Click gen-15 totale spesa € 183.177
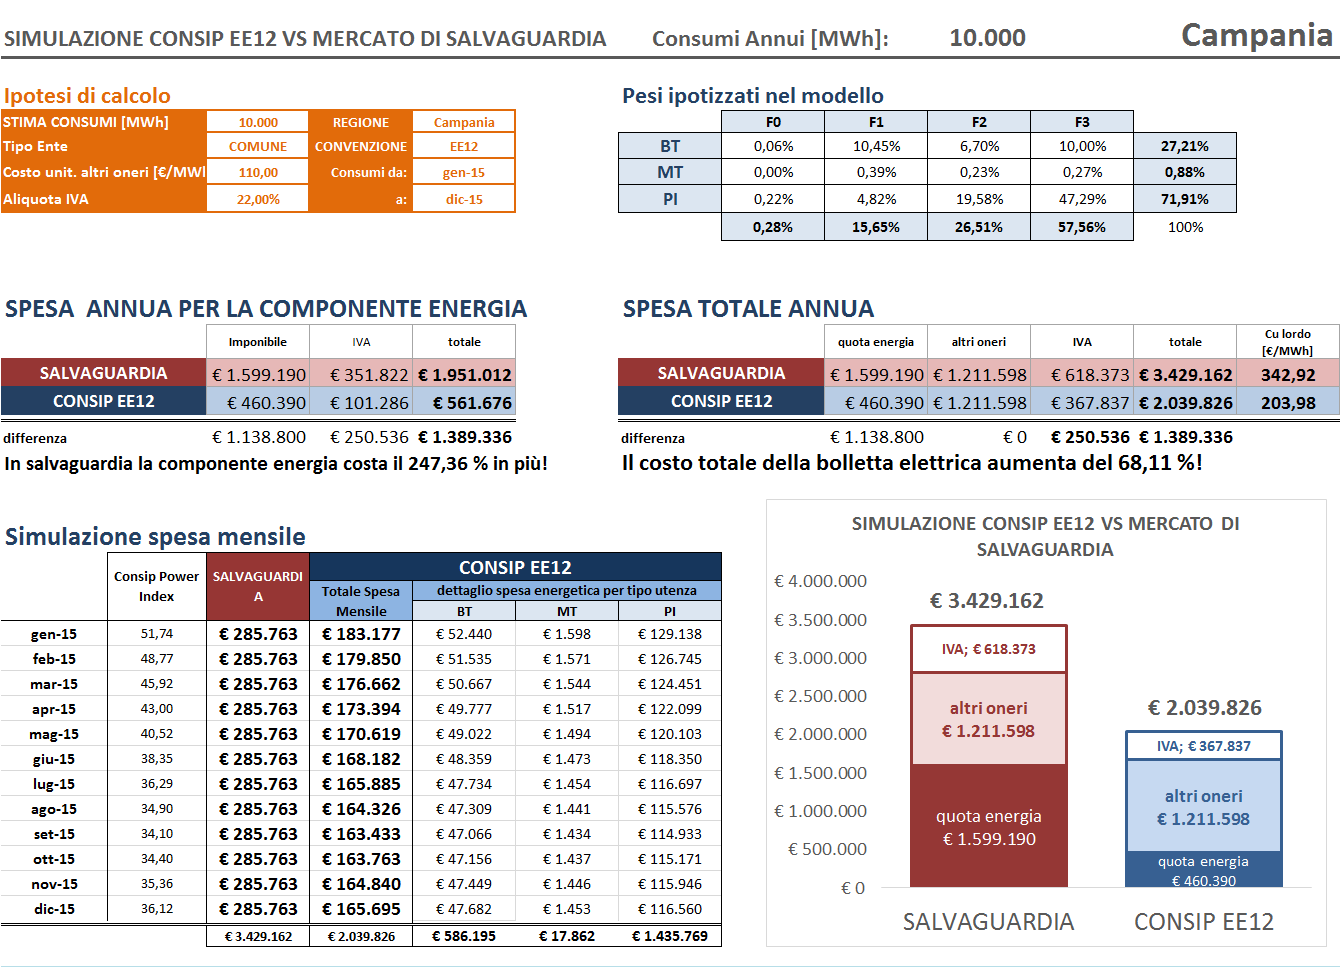This screenshot has width=1340, height=967. point(361,634)
